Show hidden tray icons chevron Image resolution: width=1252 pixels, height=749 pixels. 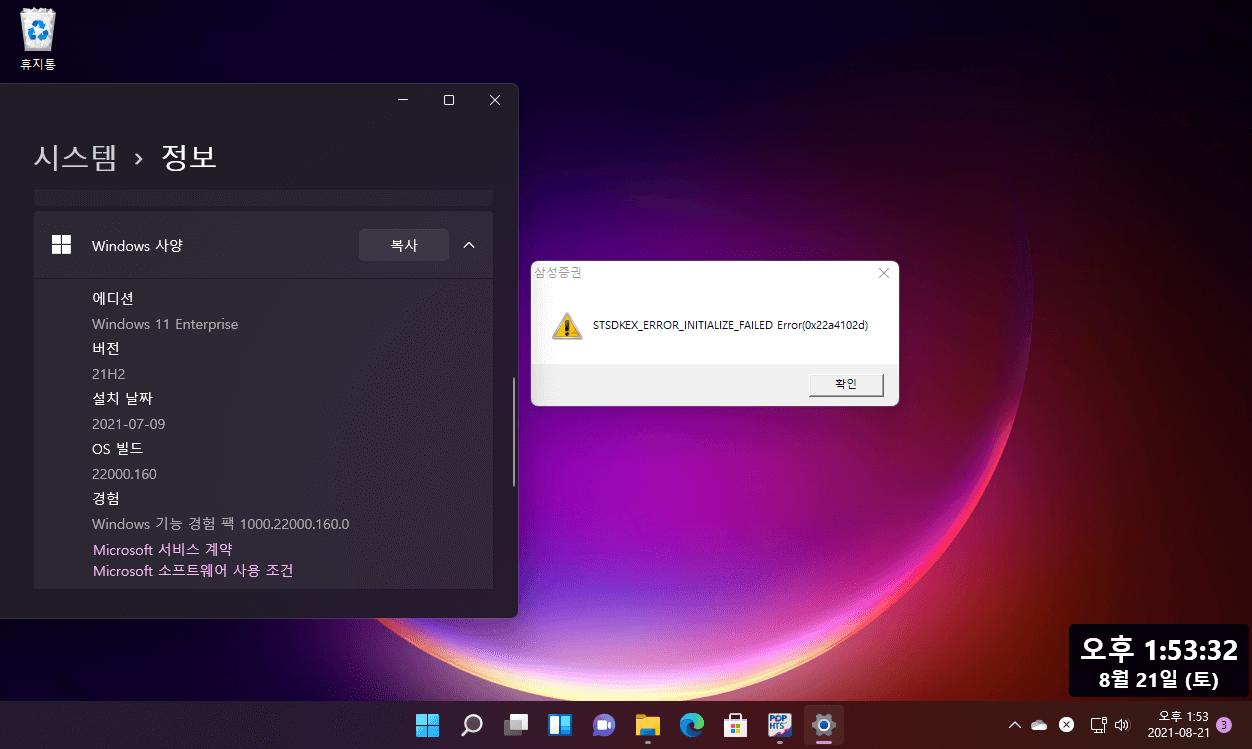point(1014,725)
